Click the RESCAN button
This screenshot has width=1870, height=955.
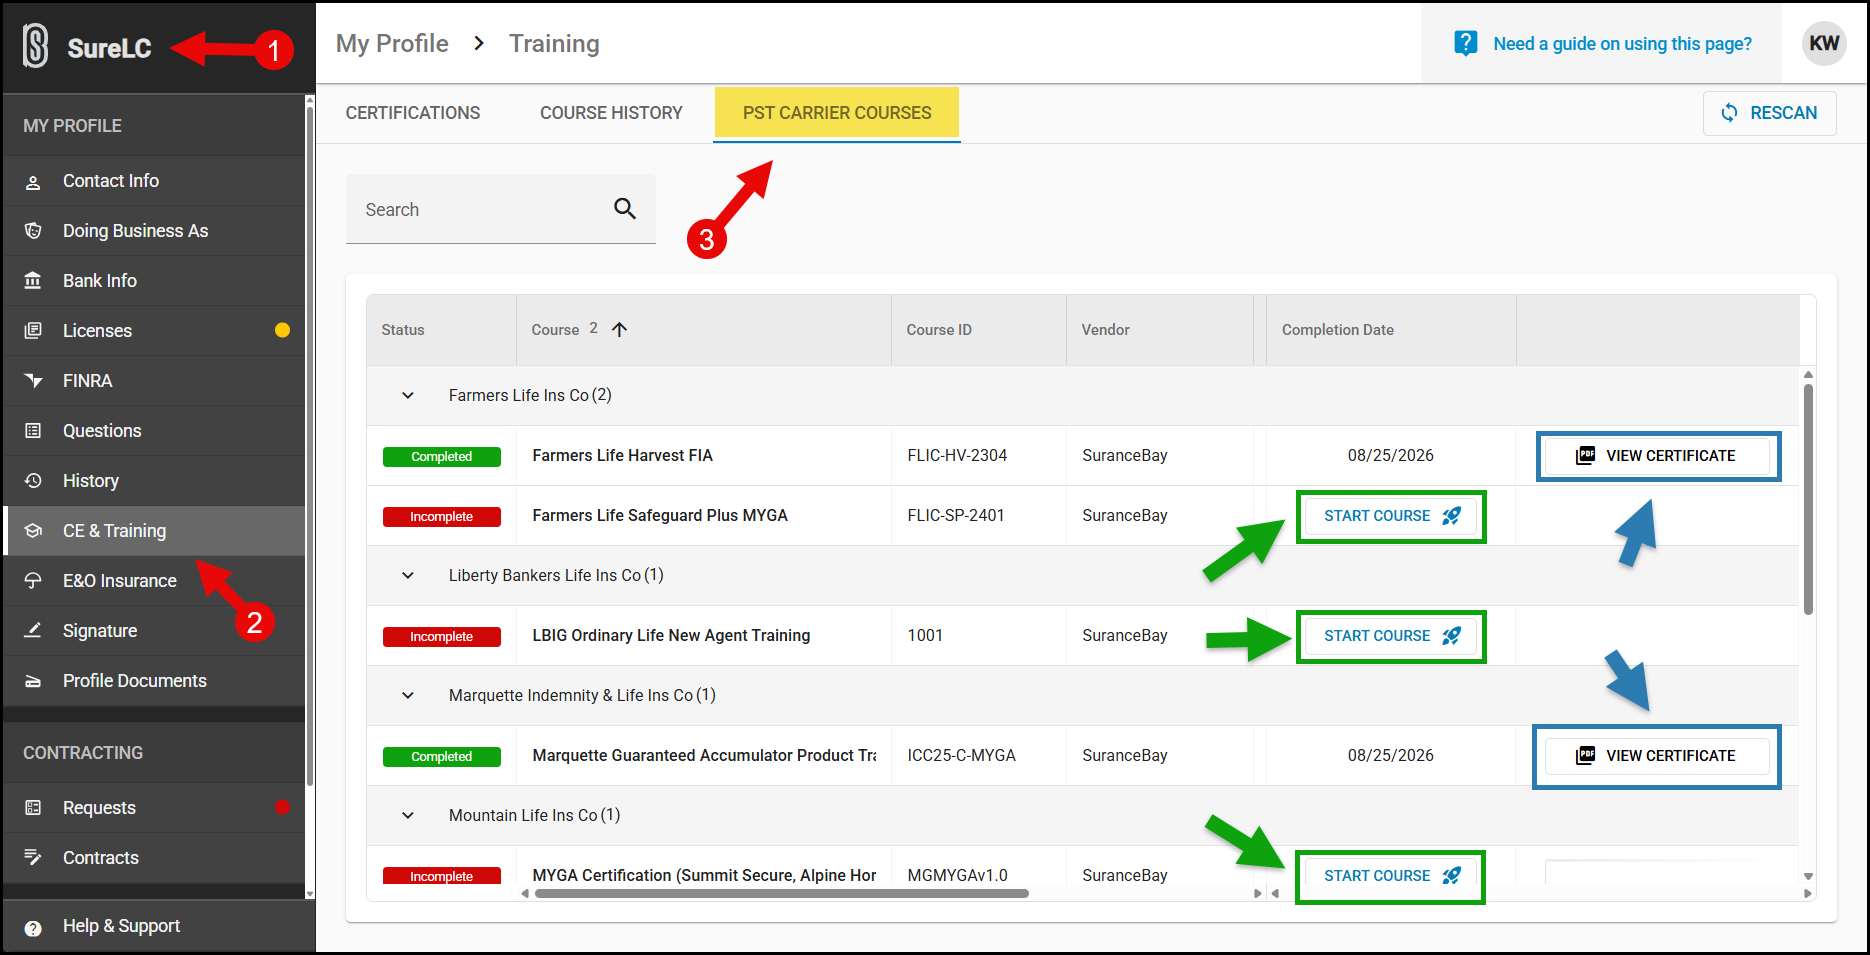pos(1770,113)
